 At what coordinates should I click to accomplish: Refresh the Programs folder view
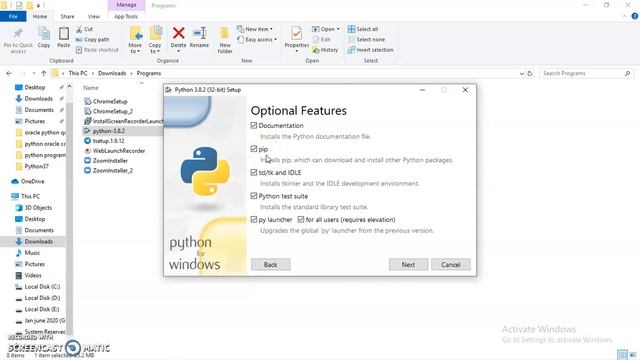530,73
